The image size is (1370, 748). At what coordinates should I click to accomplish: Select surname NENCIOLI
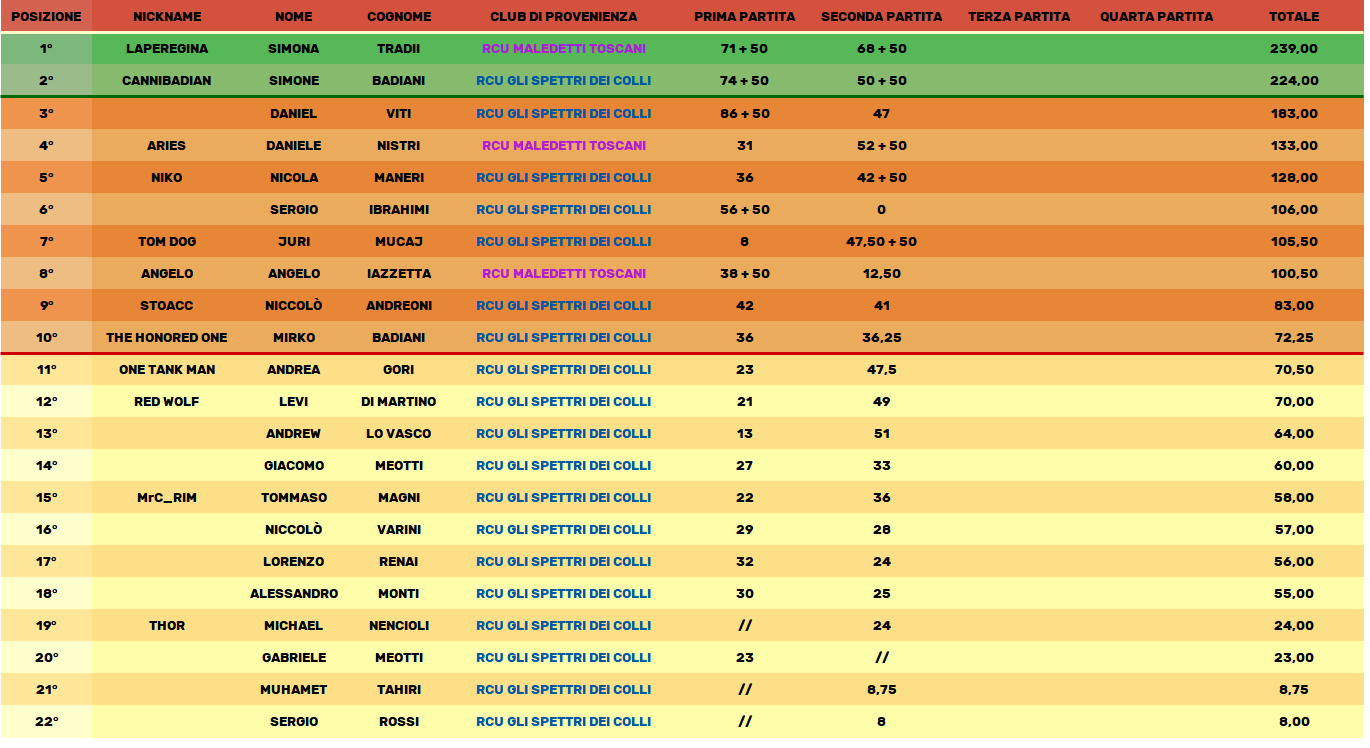(399, 626)
